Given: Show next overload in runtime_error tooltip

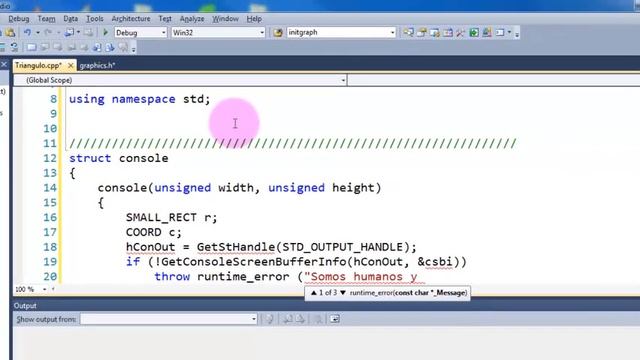Looking at the screenshot, I should 343,293.
